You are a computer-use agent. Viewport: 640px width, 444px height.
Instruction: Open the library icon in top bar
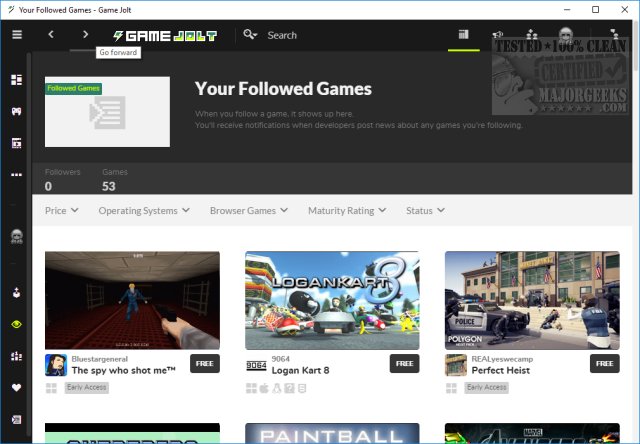463,35
